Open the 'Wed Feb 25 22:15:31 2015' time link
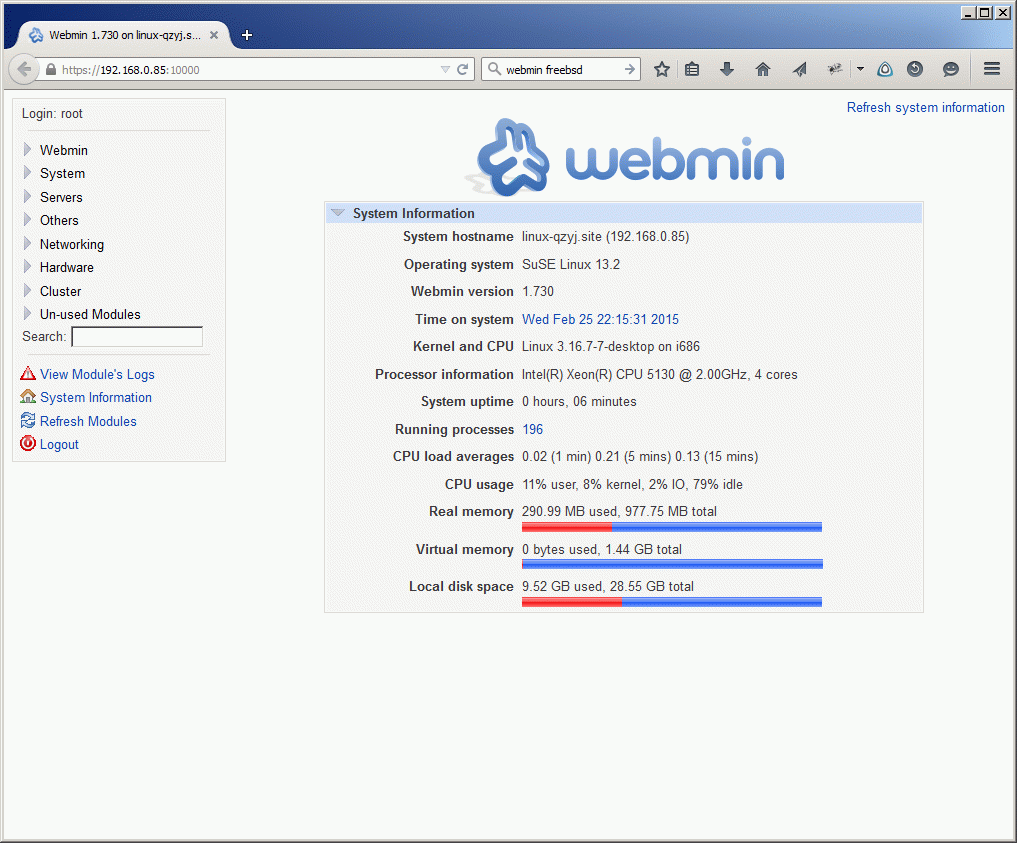The height and width of the screenshot is (843, 1017). click(600, 319)
